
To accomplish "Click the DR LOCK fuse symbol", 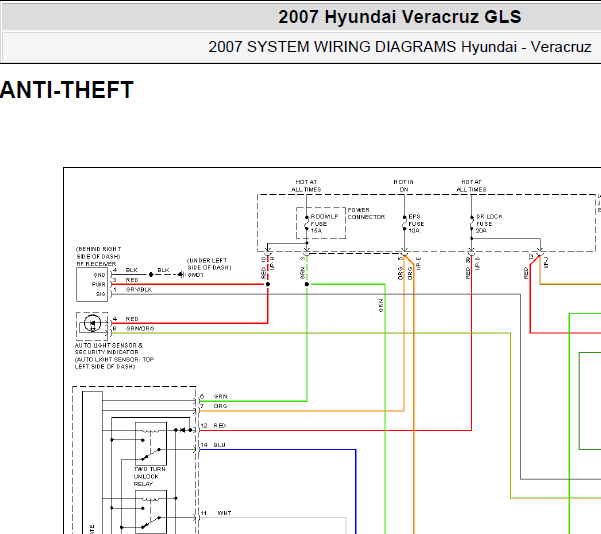I will coord(472,223).
